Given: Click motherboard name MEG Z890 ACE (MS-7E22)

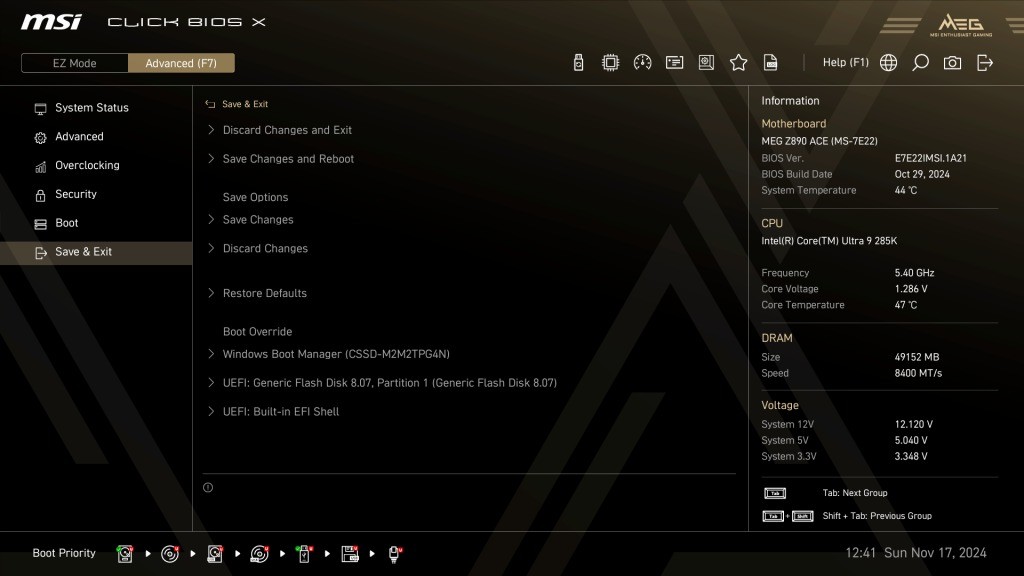Looking at the screenshot, I should (819, 141).
